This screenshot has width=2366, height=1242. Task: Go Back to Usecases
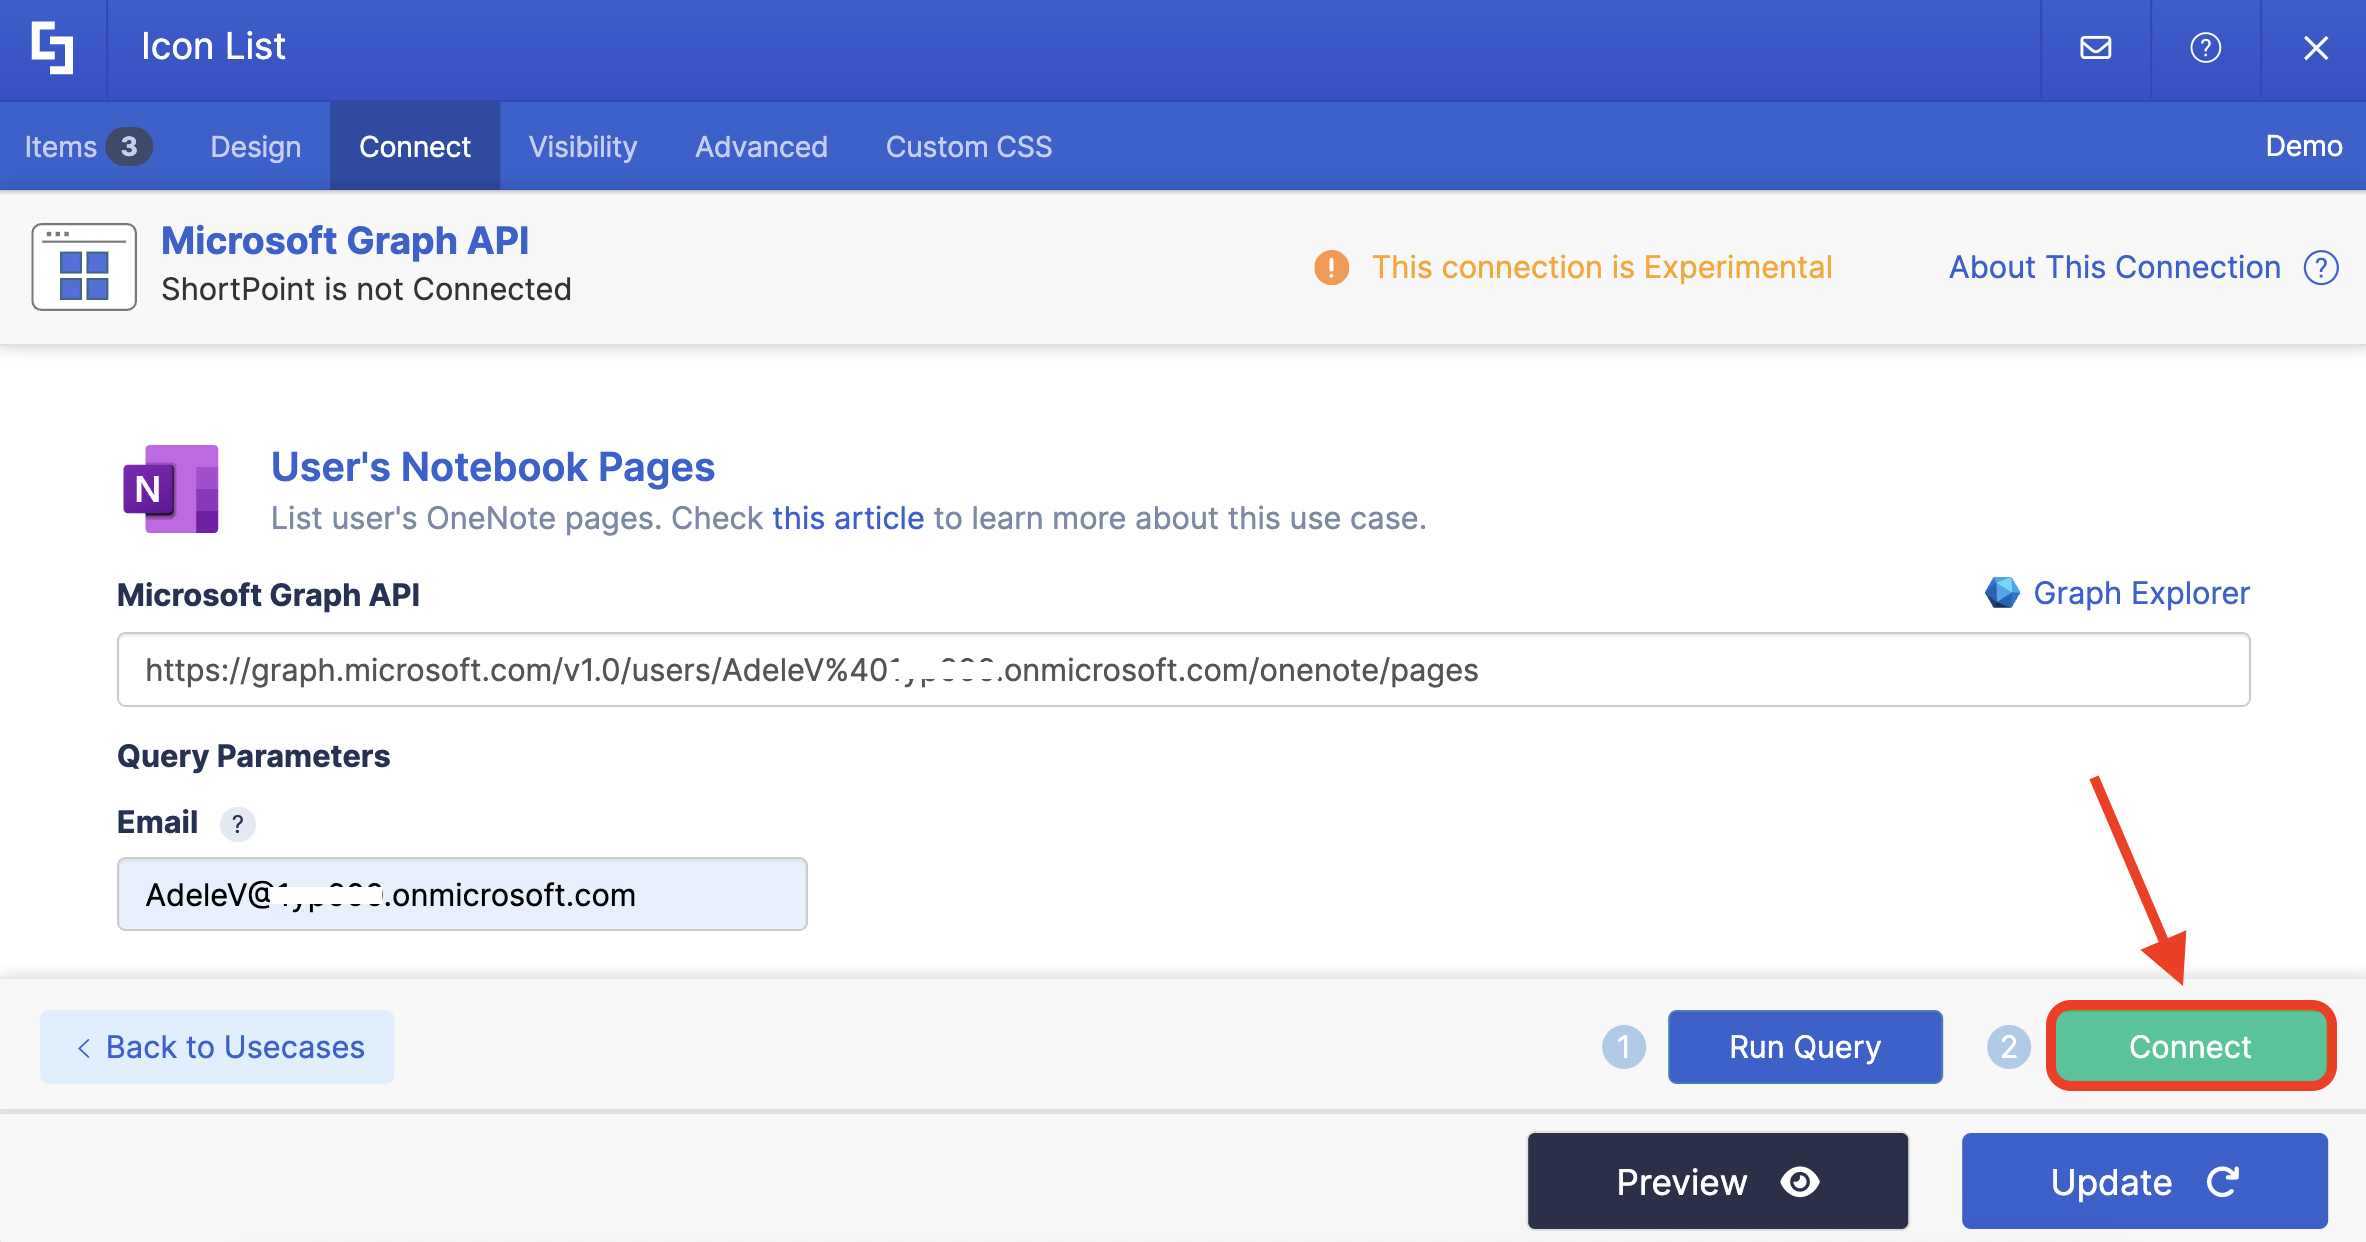click(x=217, y=1047)
